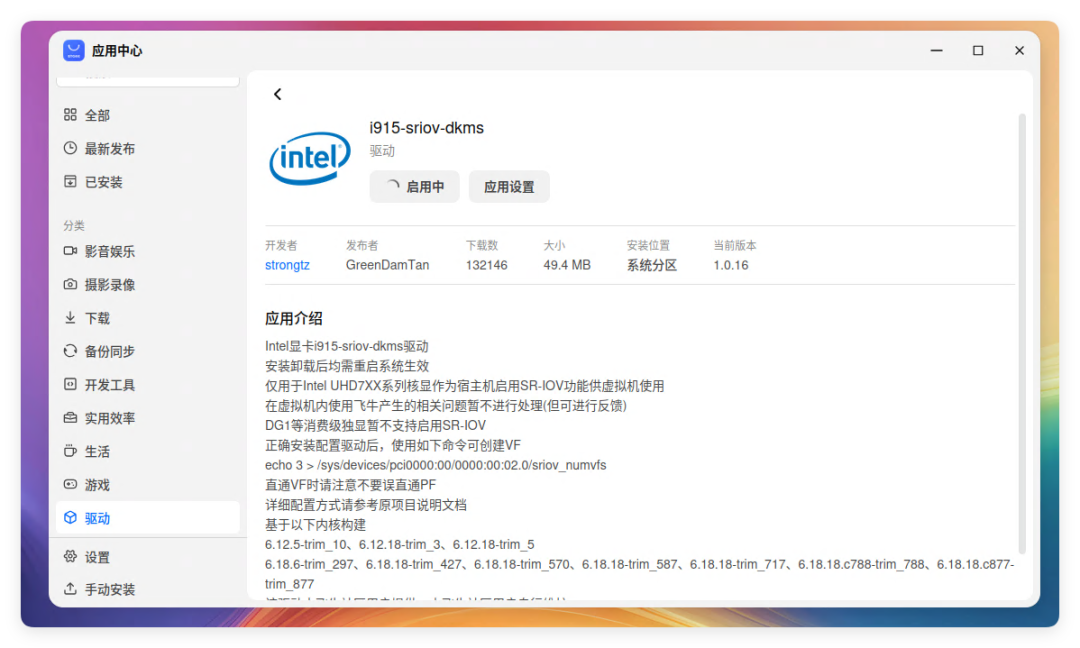The image size is (1080, 648).
Task: Click the 驱动 cube icon
Action: click(70, 518)
